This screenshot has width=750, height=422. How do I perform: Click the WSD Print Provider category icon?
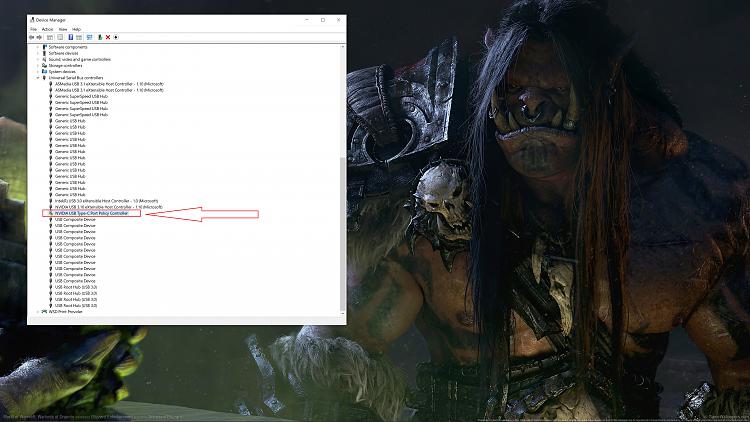pos(44,311)
